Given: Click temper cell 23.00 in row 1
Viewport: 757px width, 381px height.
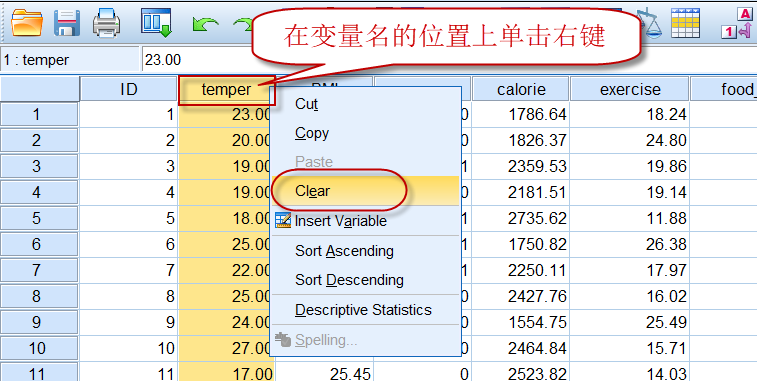Looking at the screenshot, I should click(x=225, y=114).
